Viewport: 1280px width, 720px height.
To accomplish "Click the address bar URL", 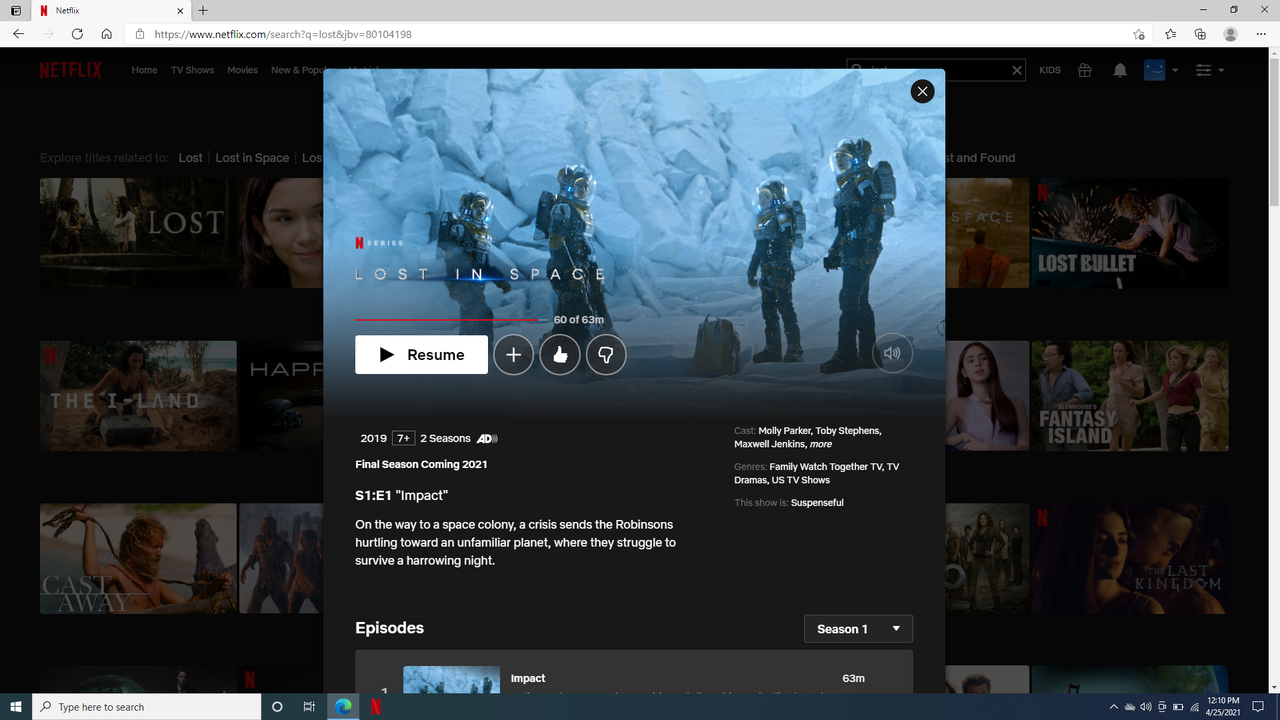I will coord(283,34).
